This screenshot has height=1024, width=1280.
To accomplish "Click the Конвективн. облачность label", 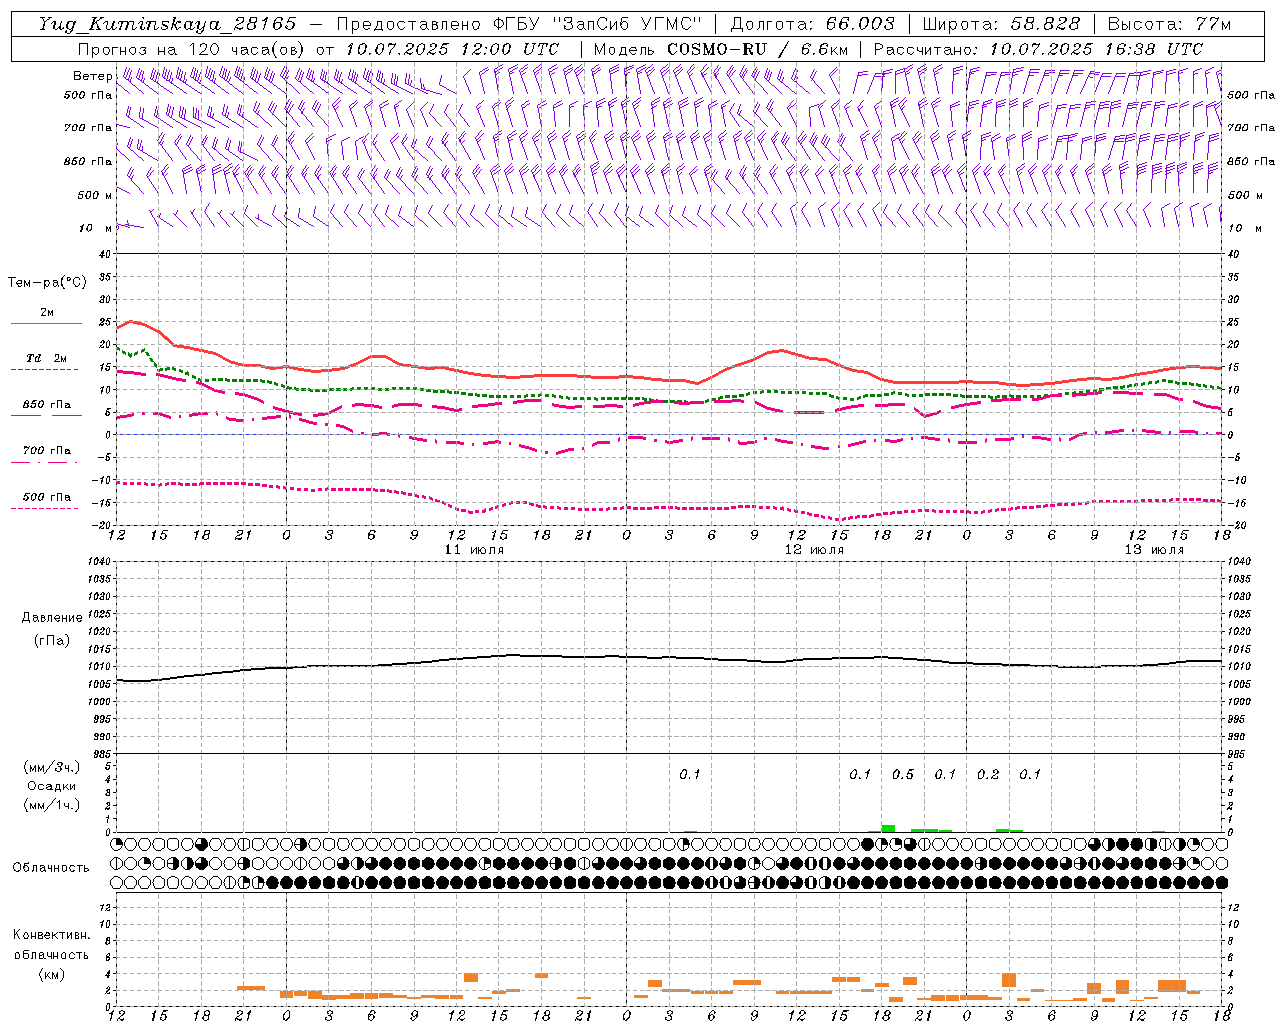I will coord(51,945).
